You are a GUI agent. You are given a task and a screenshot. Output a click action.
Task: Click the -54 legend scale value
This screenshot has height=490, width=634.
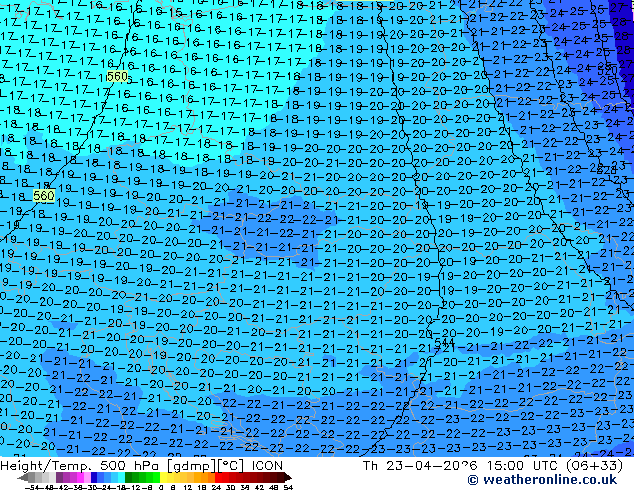(32, 488)
